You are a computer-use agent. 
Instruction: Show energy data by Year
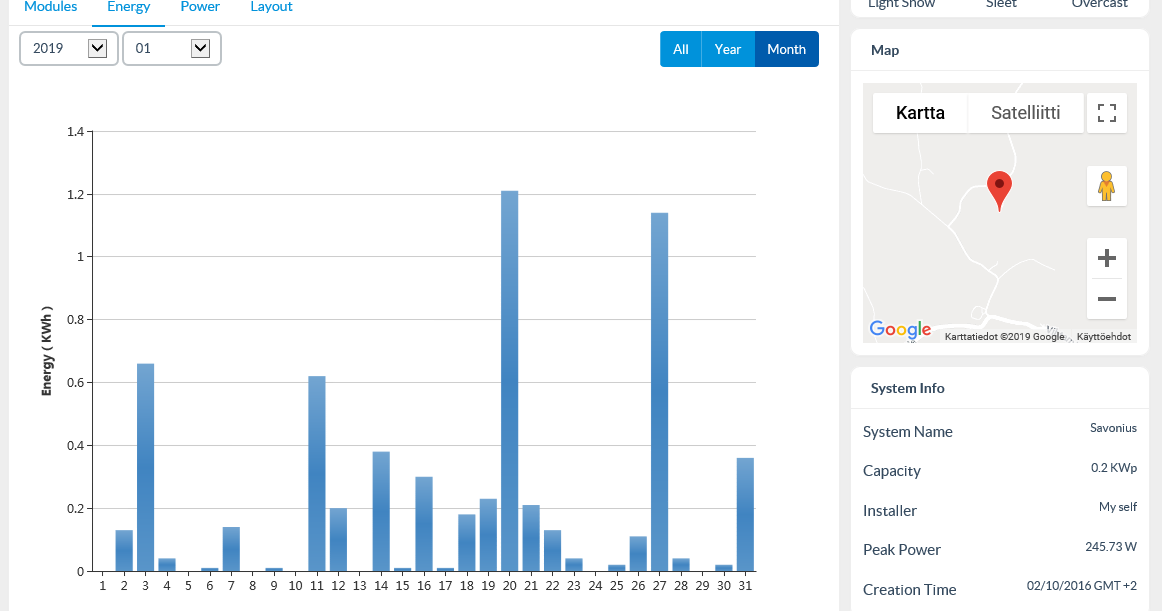[728, 49]
